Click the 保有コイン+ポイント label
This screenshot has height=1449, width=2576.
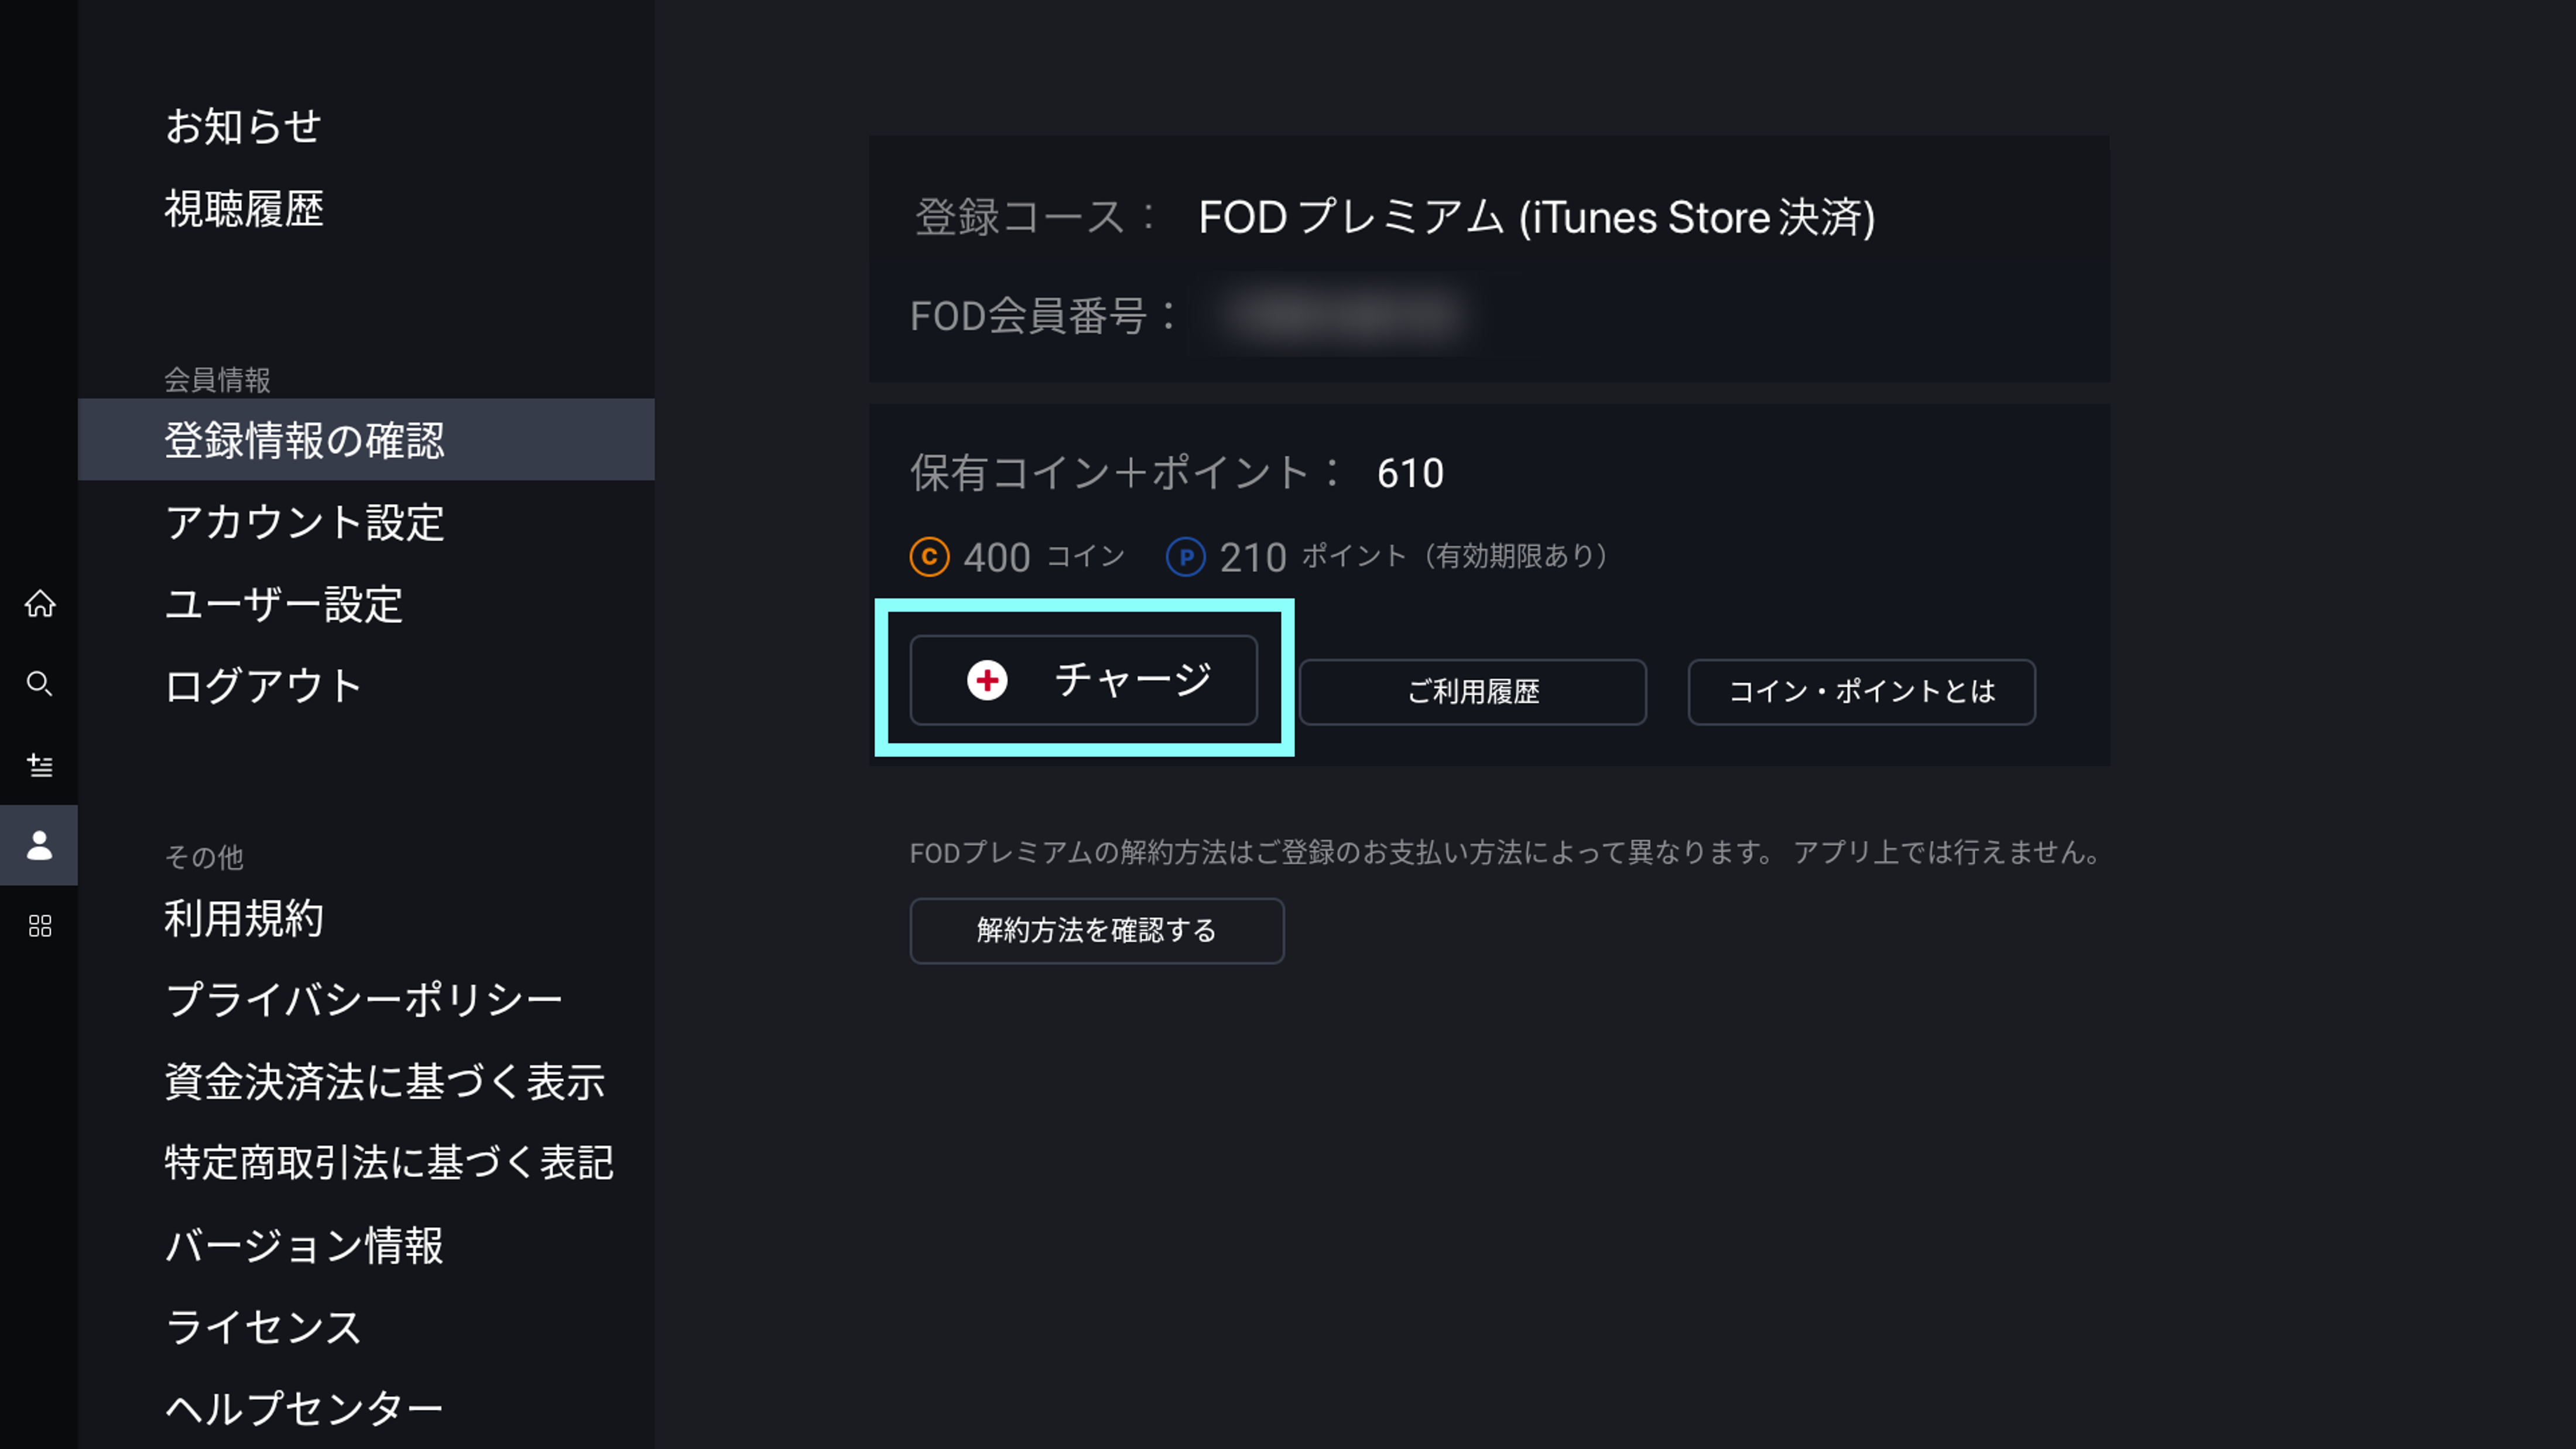pos(1125,474)
